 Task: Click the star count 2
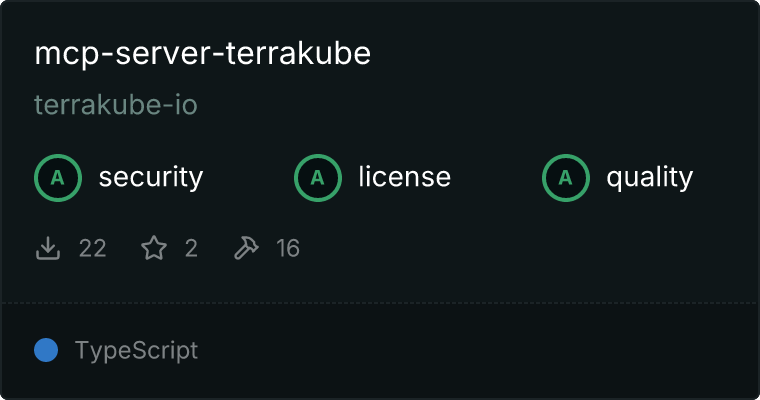pyautogui.click(x=191, y=249)
